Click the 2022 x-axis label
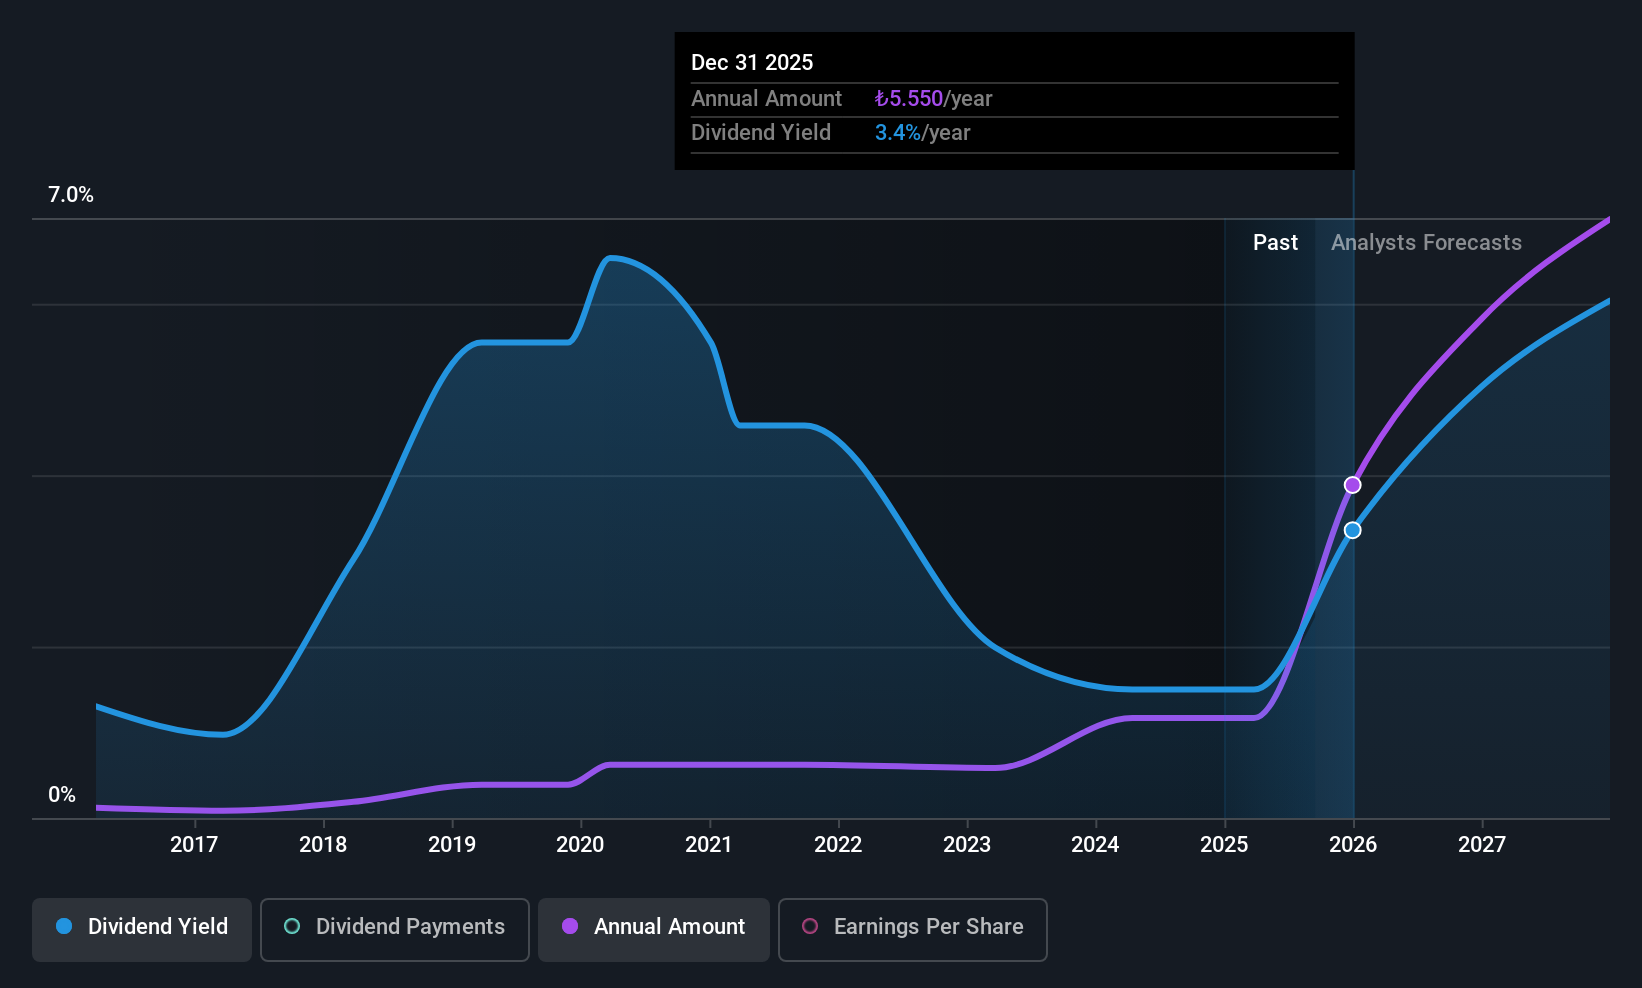 click(x=838, y=844)
